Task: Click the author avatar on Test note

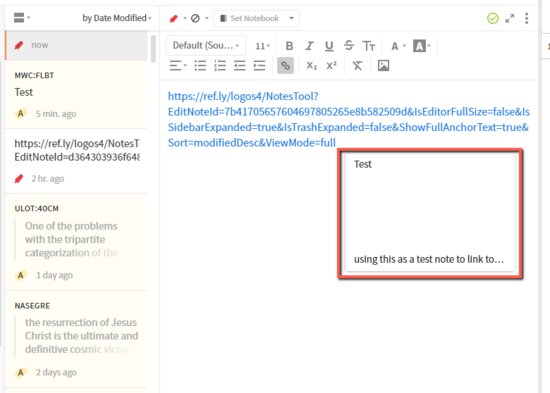Action: 21,114
